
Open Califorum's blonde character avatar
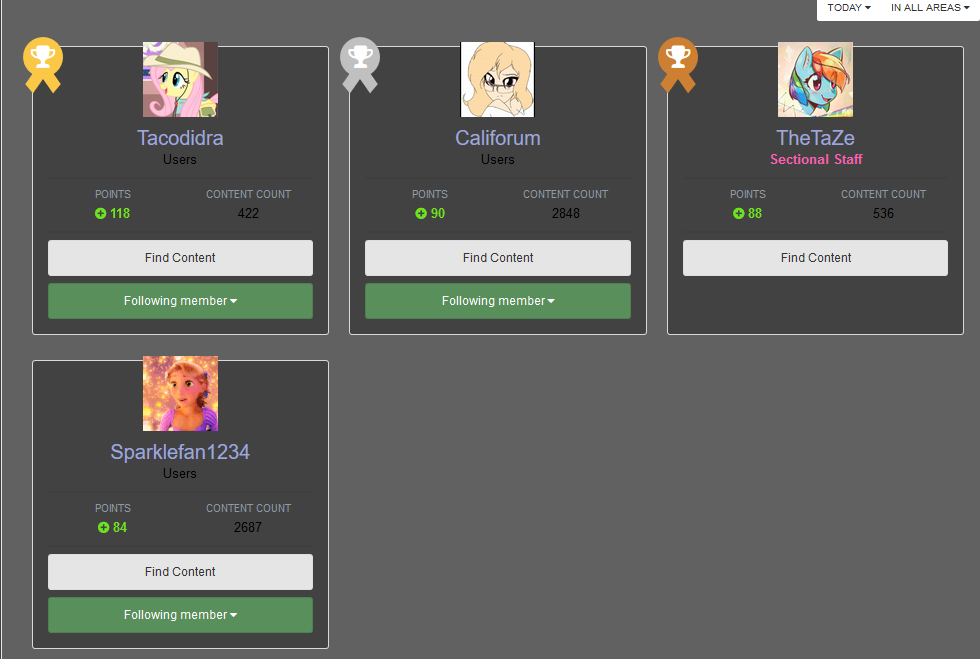click(x=498, y=79)
